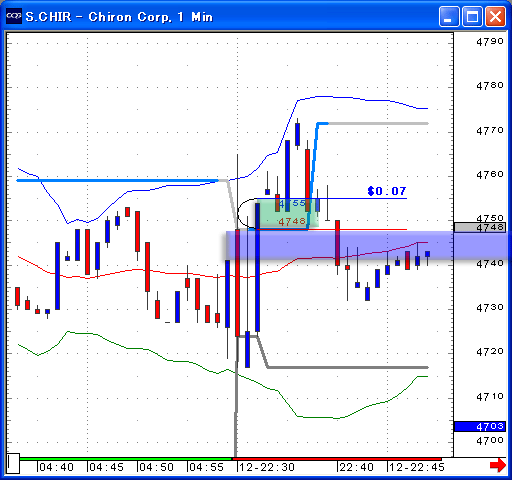Click the 04:50 time axis label

156,467
